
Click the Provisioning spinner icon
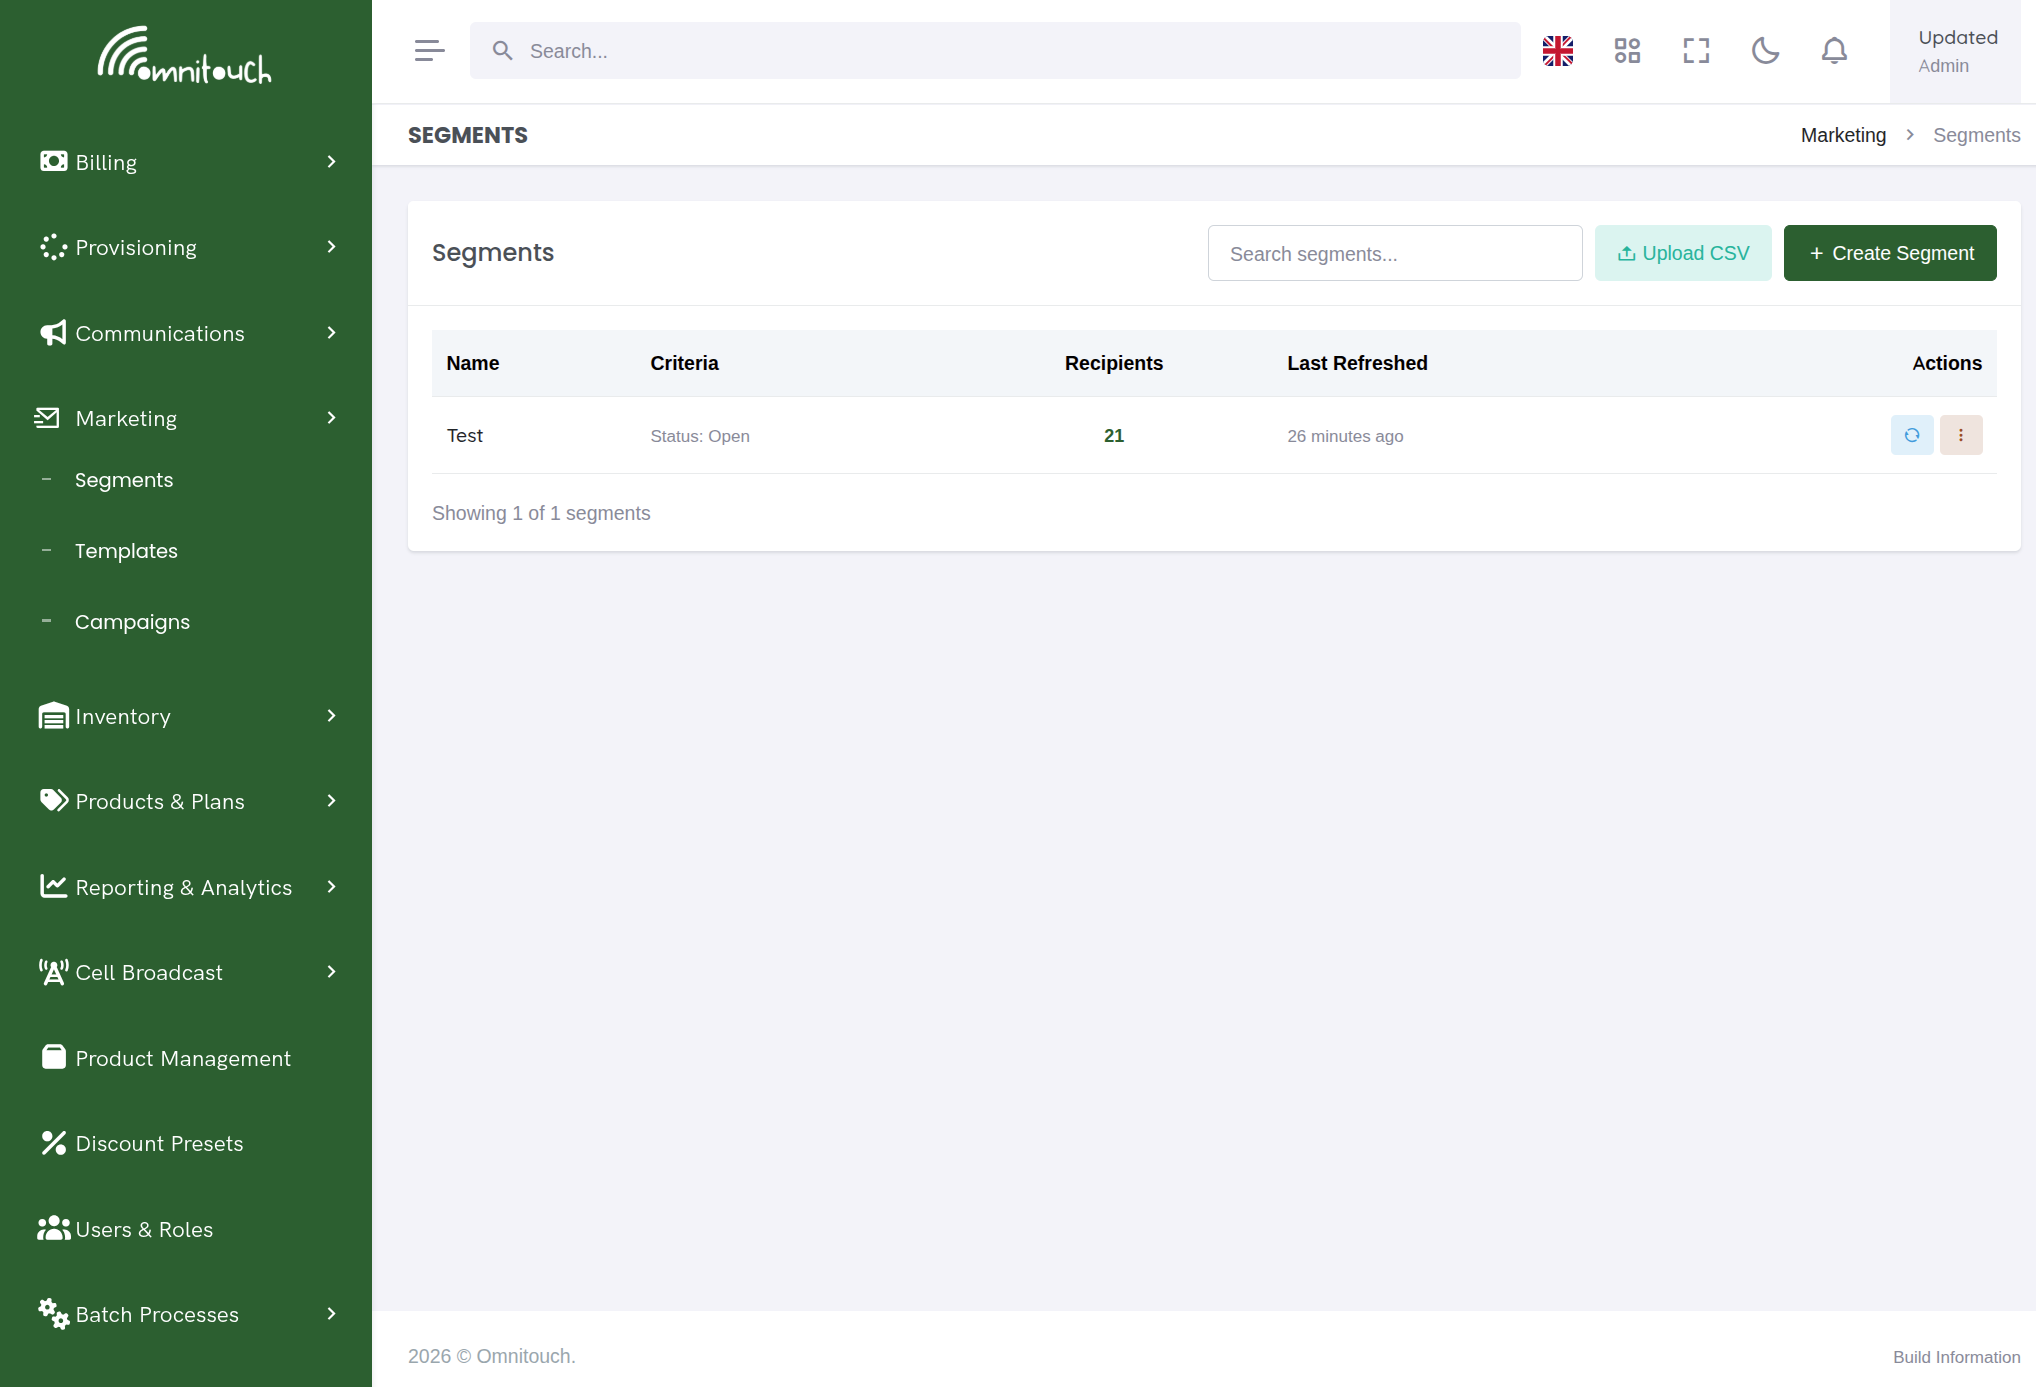53,247
